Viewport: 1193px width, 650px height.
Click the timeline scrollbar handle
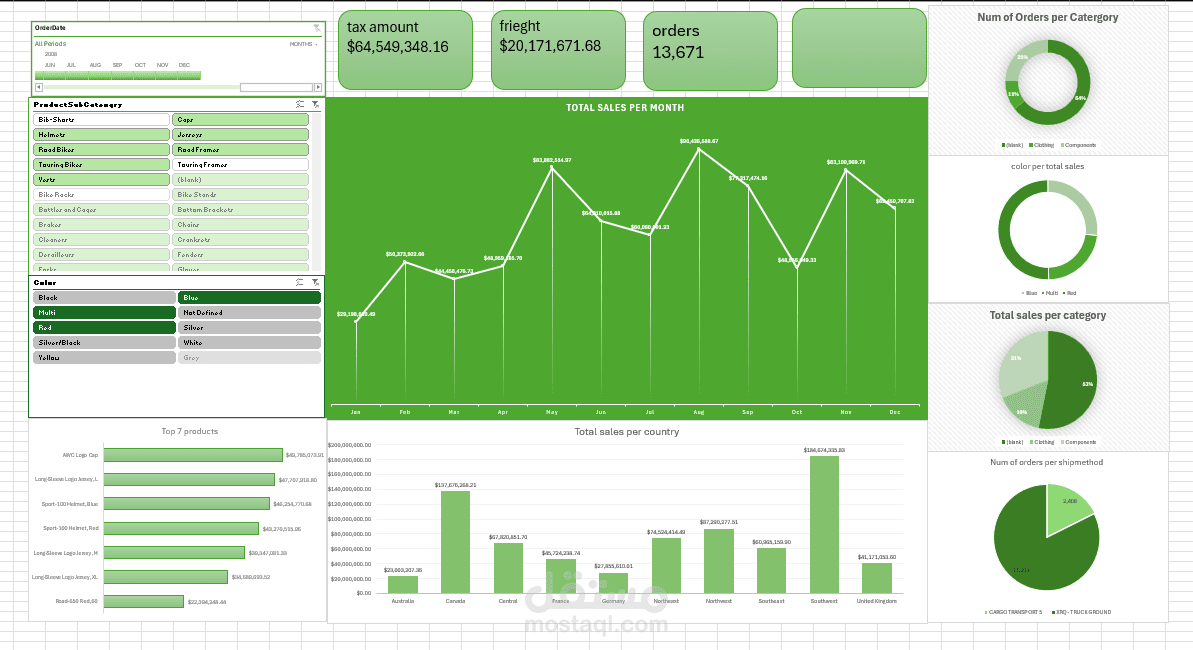(x=277, y=85)
